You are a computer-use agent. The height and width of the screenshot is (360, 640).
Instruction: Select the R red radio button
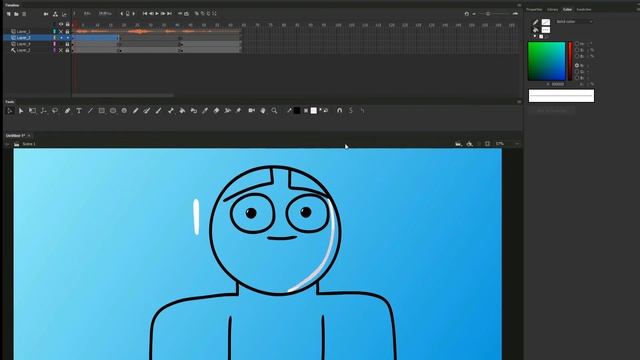point(577,65)
